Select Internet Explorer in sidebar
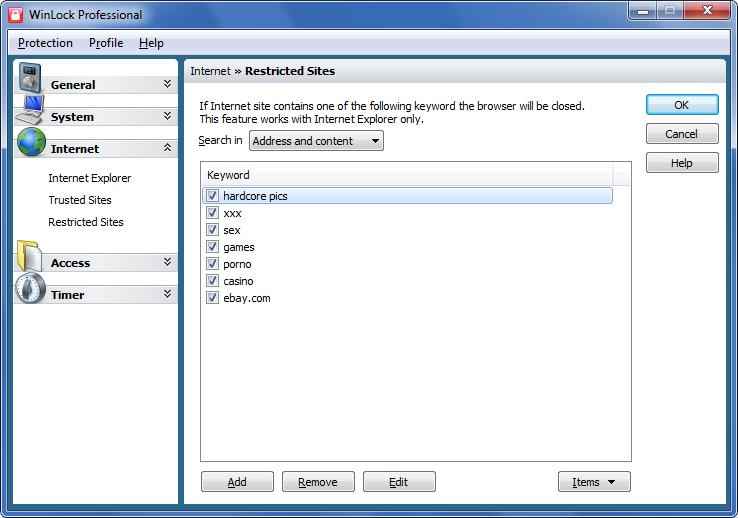This screenshot has width=738, height=518. click(89, 178)
